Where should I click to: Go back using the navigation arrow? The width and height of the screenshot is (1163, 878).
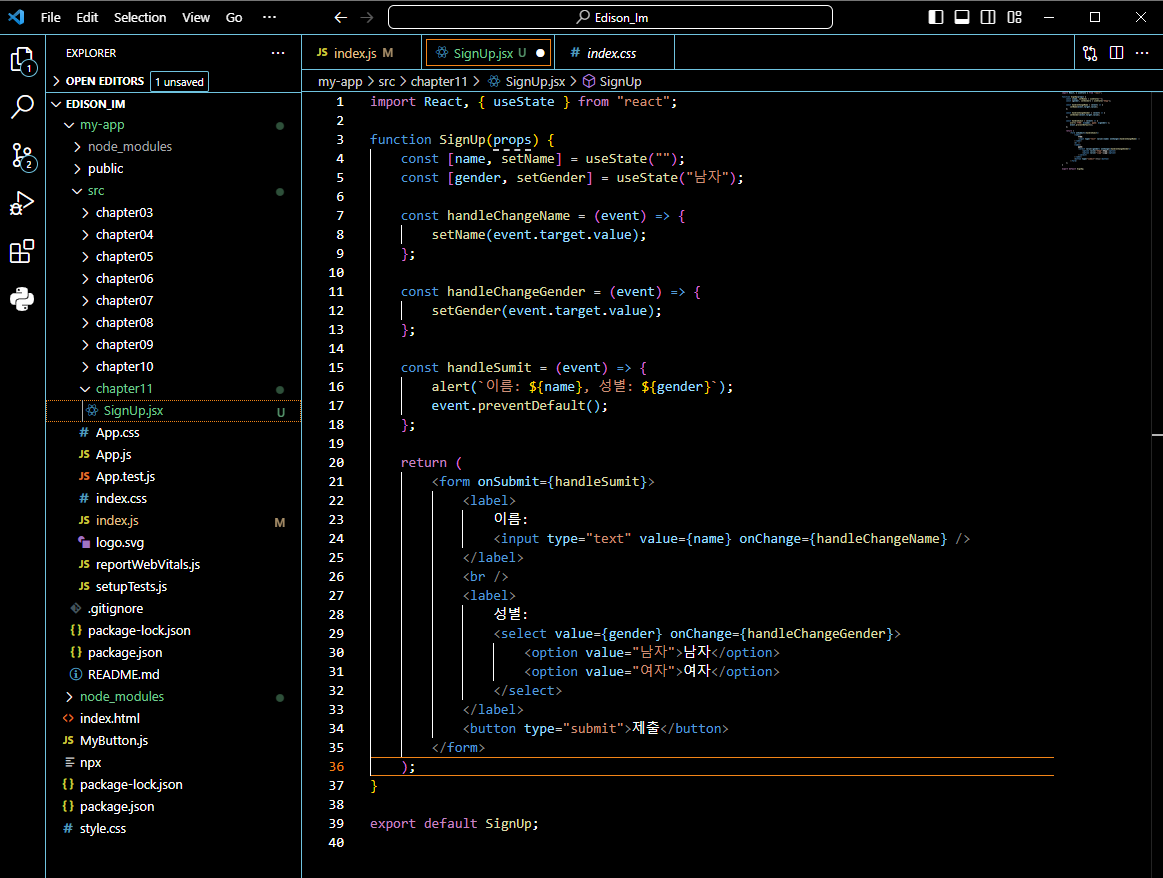pyautogui.click(x=341, y=17)
